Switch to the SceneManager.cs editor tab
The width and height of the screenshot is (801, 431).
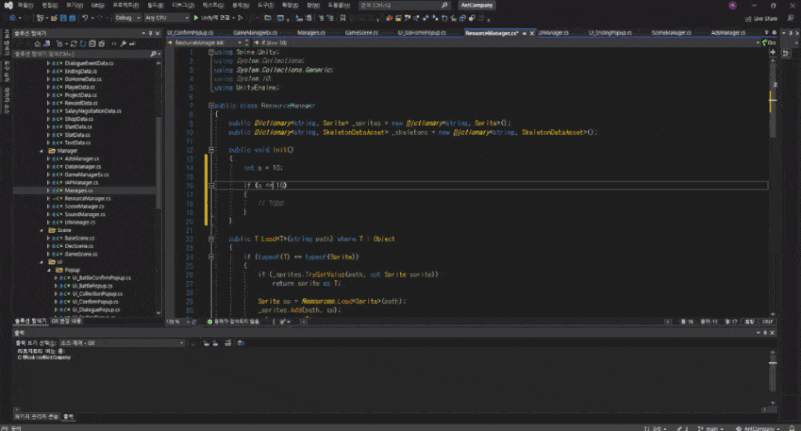point(672,32)
